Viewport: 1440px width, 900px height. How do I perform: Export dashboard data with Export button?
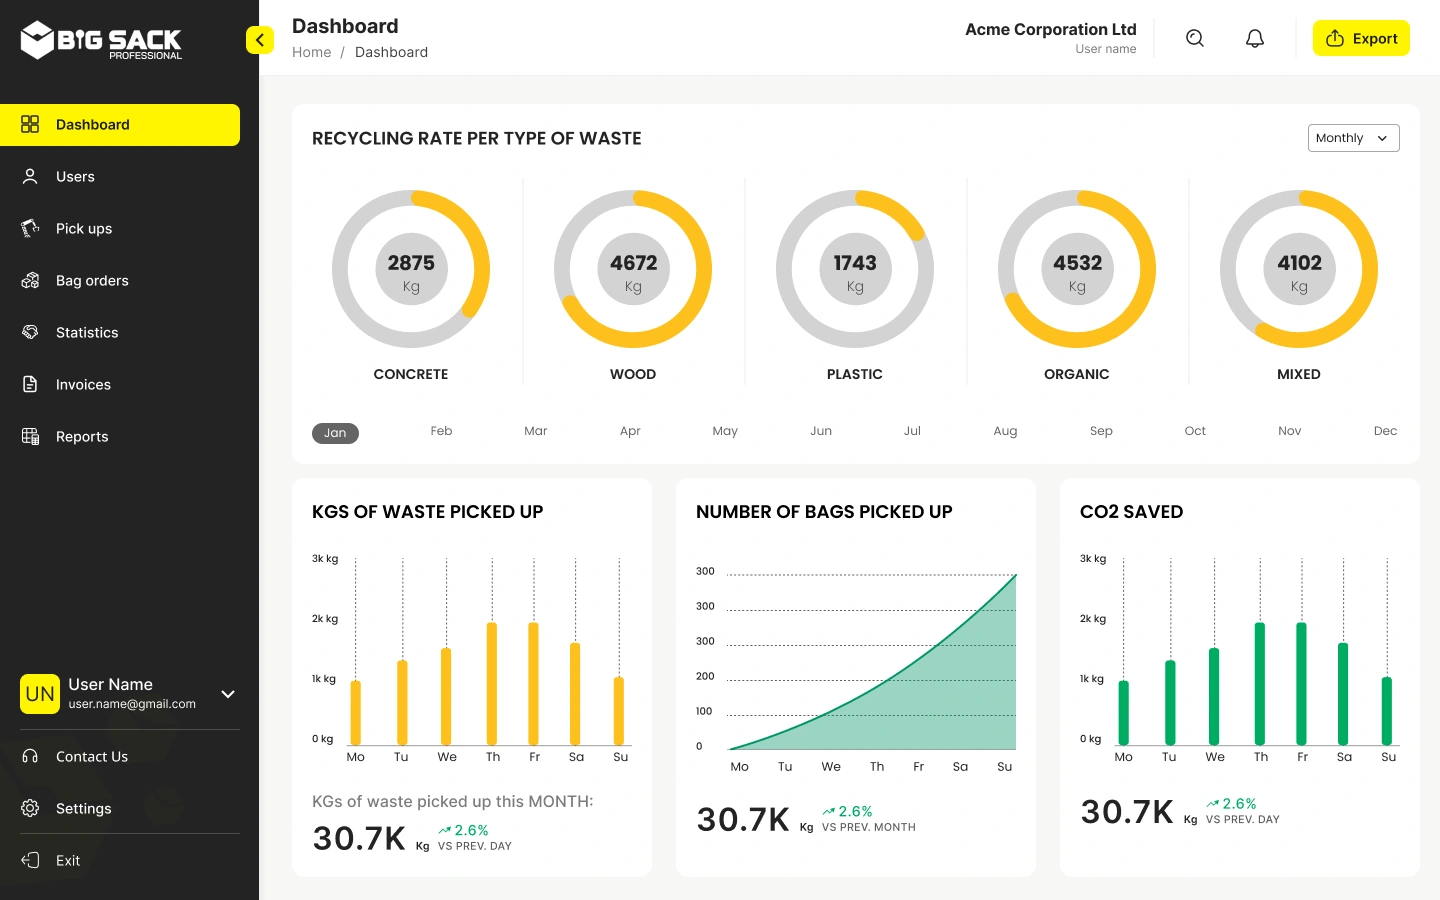[x=1361, y=38]
